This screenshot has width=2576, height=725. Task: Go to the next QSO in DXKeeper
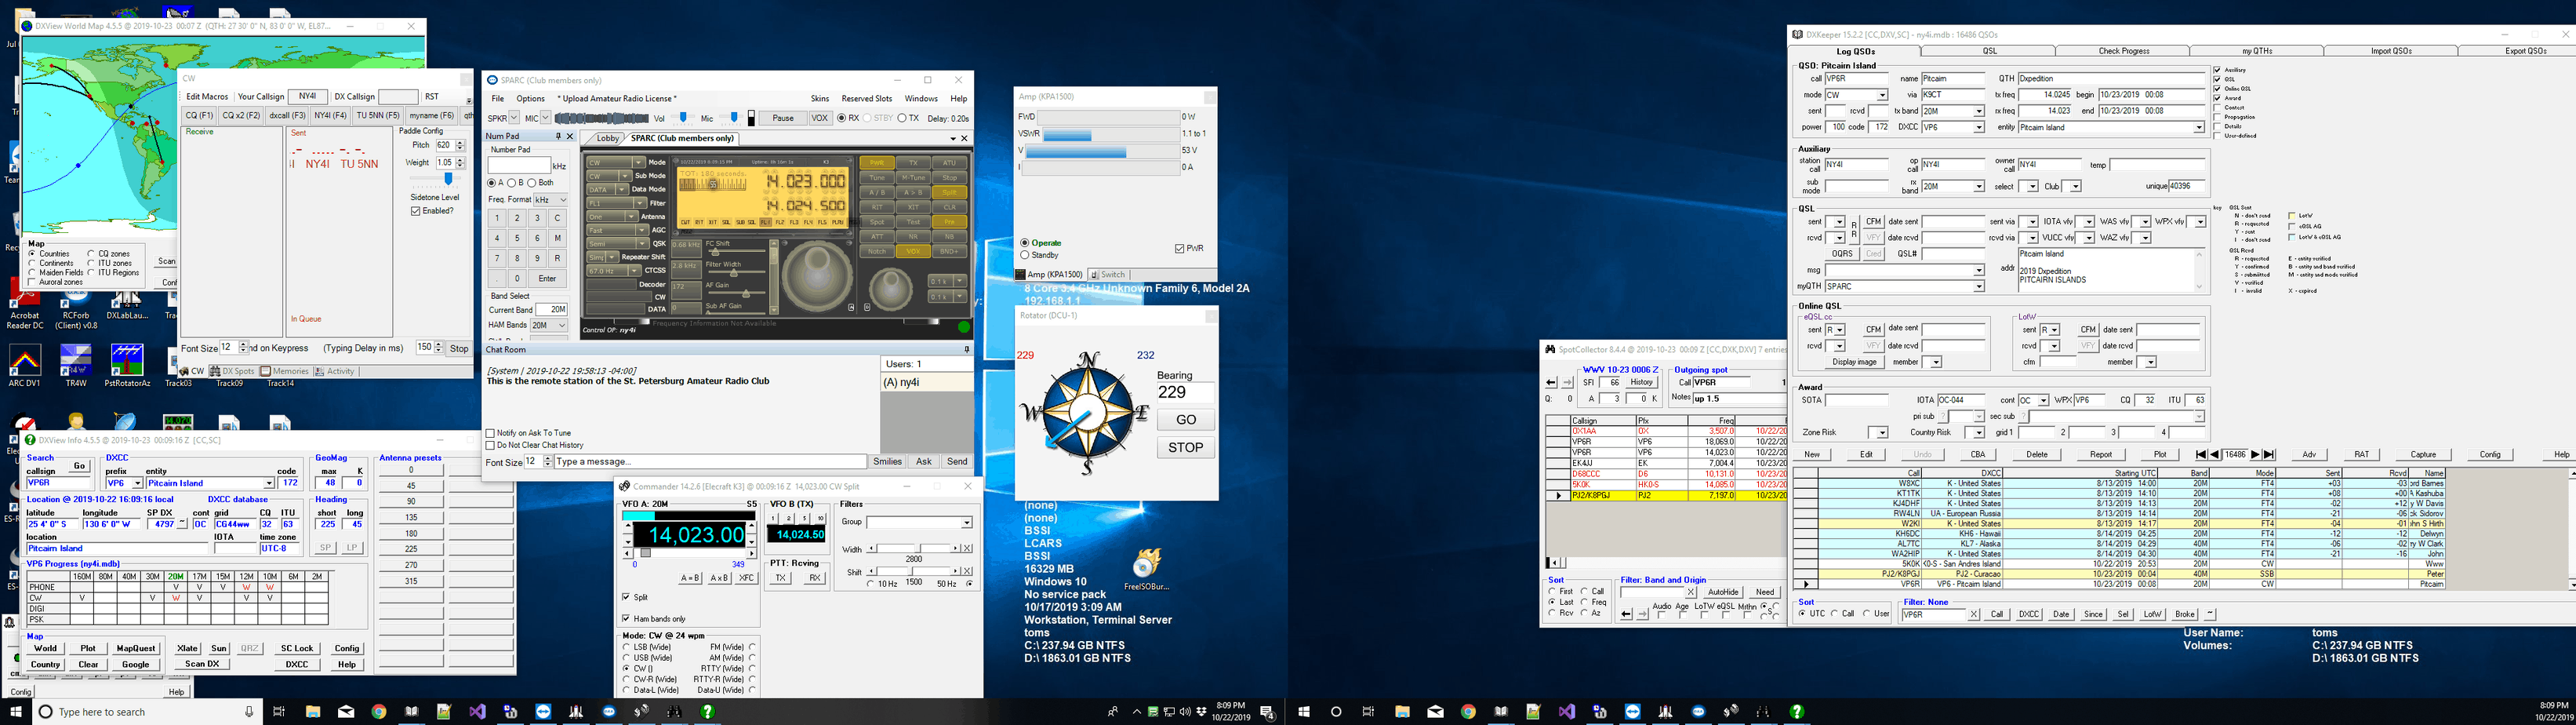pyautogui.click(x=2255, y=455)
